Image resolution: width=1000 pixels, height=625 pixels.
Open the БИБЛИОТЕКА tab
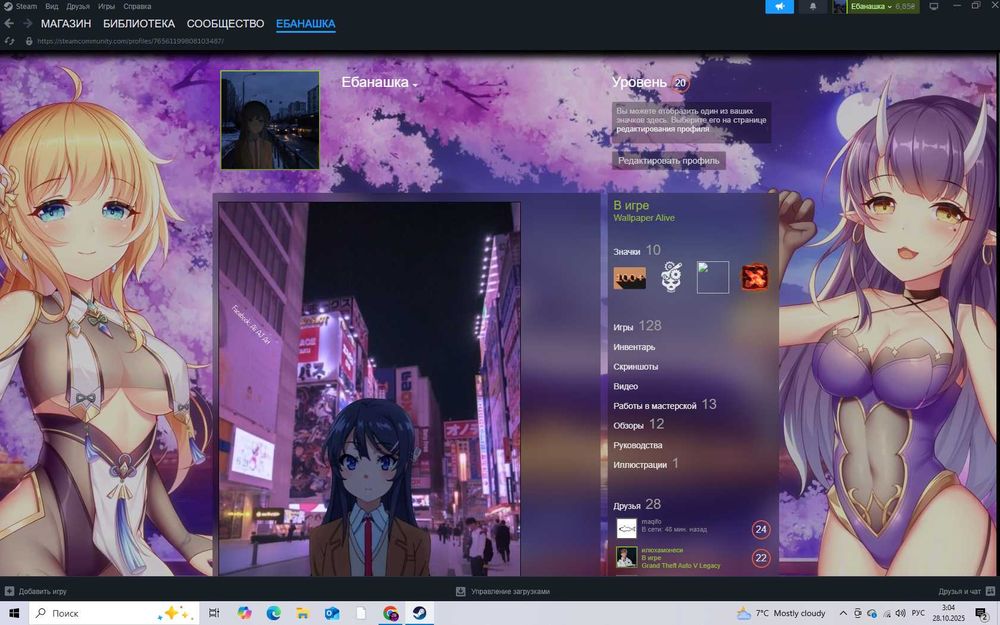139,23
